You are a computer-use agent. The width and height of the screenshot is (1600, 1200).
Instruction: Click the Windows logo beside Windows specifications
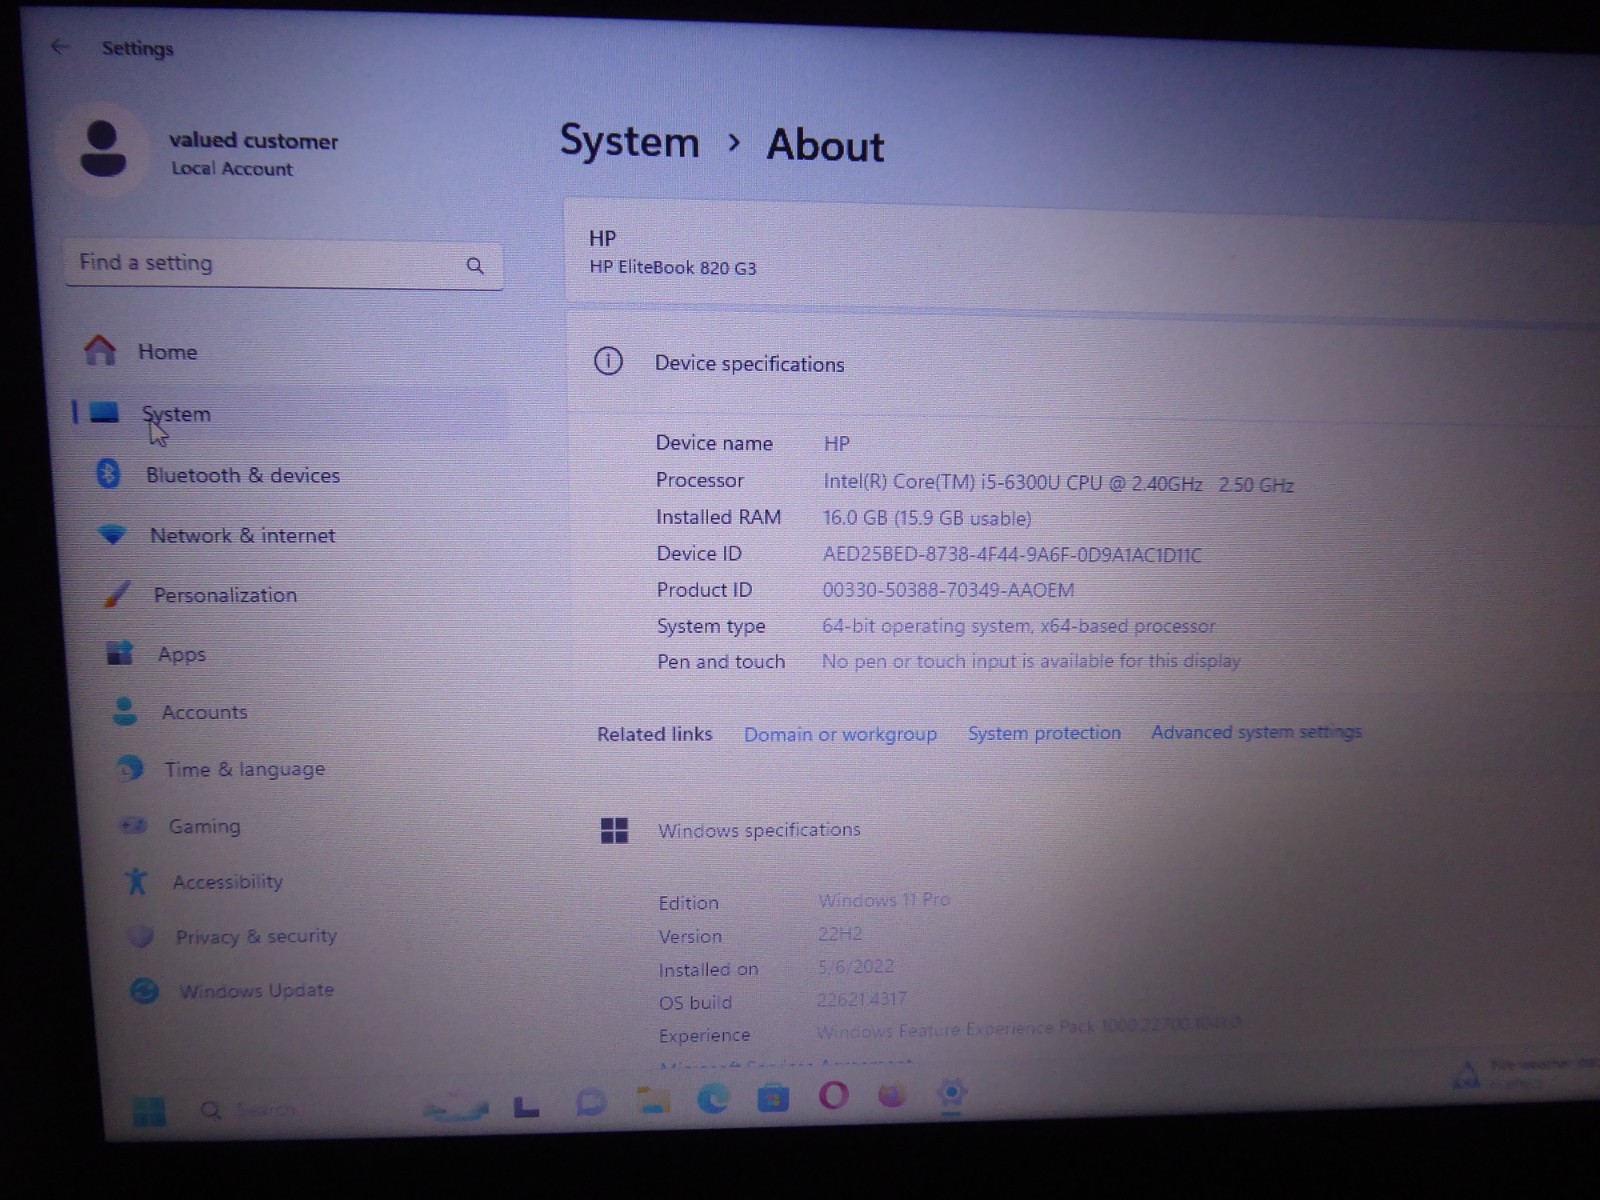point(614,830)
